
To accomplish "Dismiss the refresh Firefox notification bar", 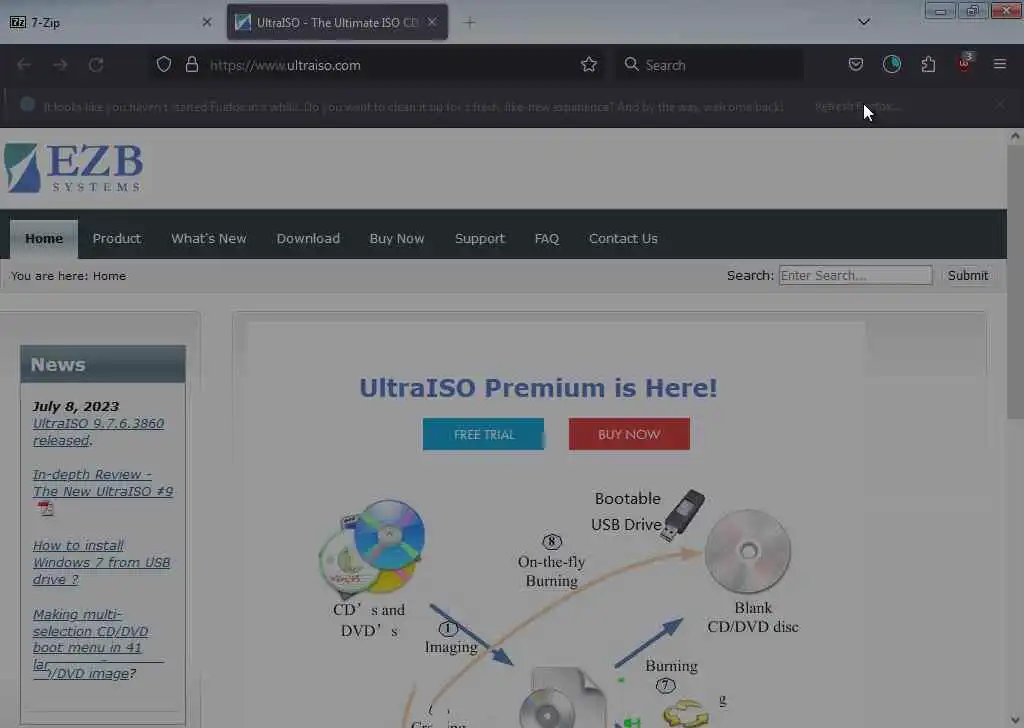I will coord(1000,104).
